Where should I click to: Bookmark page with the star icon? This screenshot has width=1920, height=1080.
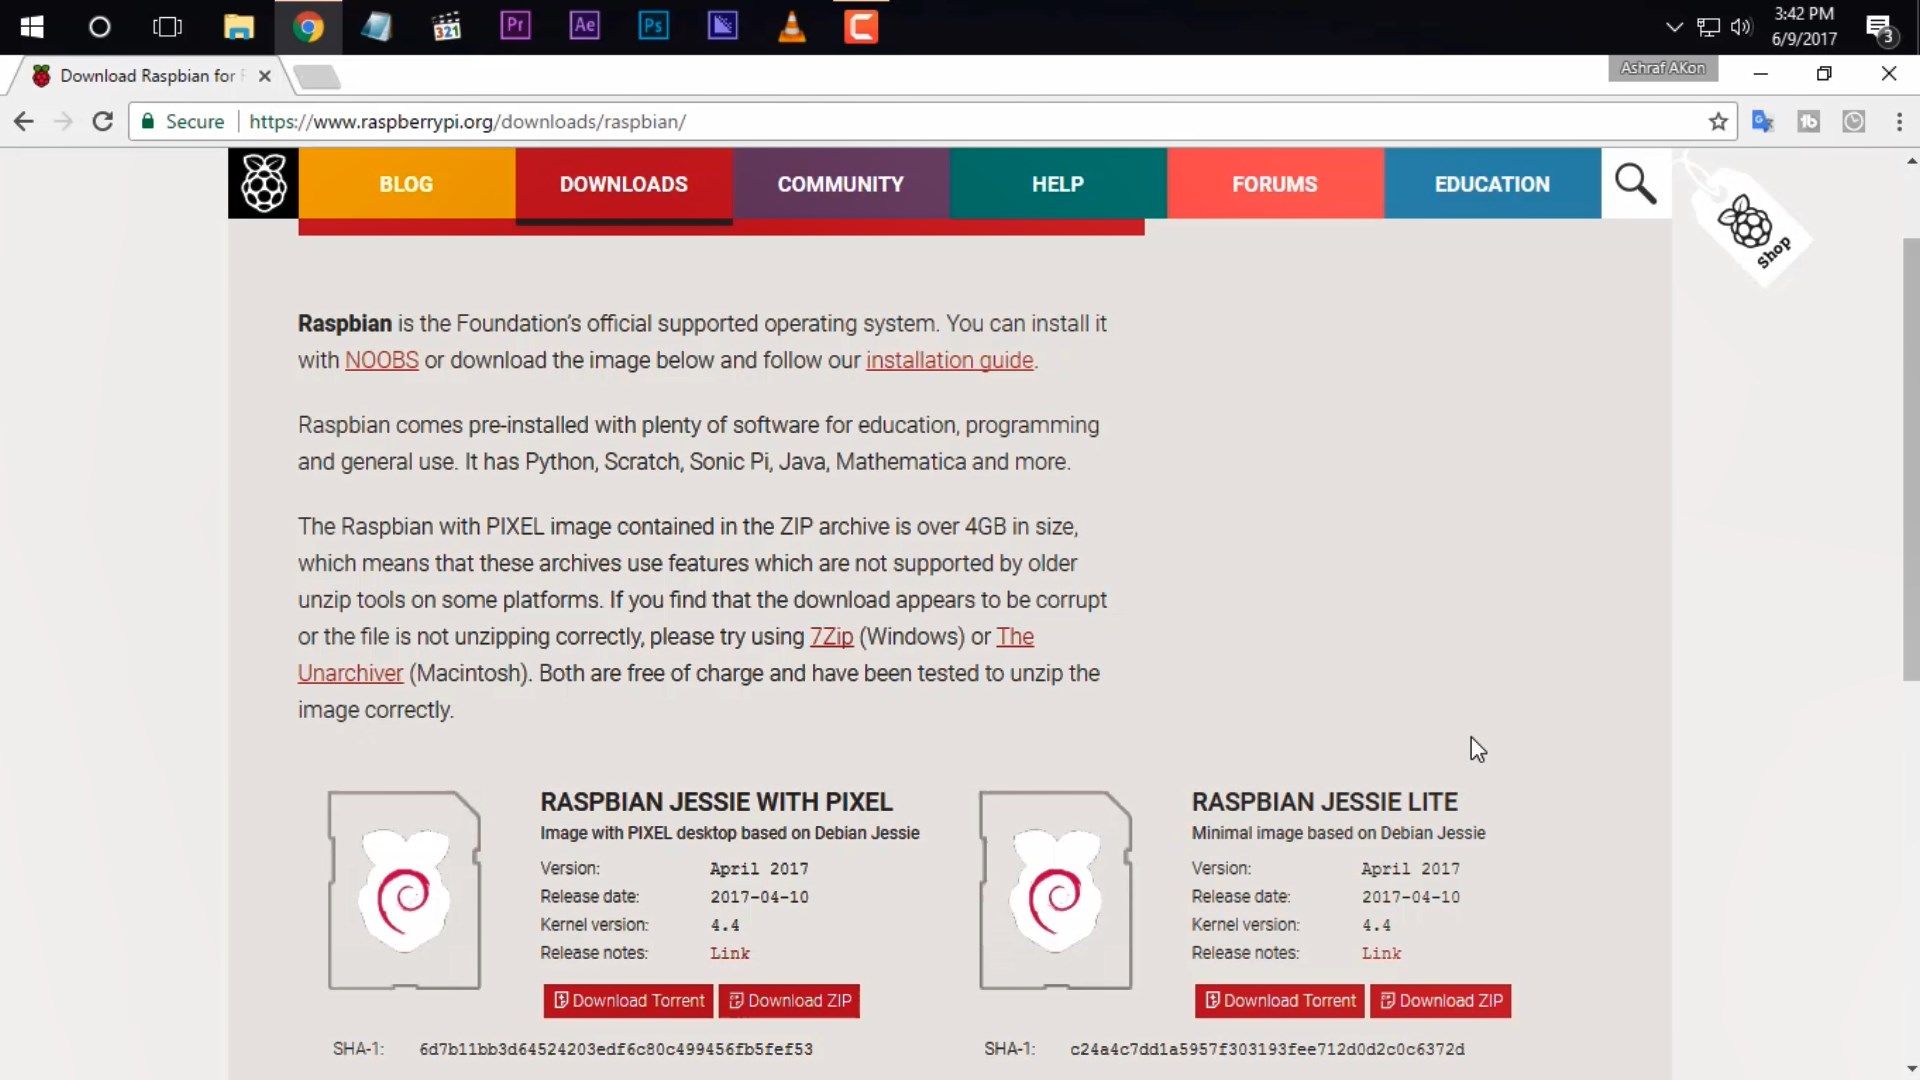[x=1718, y=122]
